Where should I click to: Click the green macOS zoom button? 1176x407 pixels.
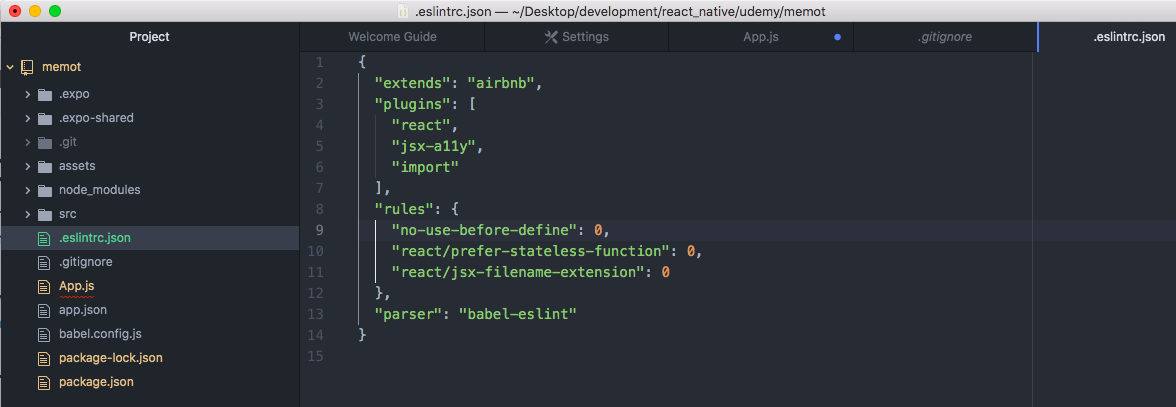54,11
